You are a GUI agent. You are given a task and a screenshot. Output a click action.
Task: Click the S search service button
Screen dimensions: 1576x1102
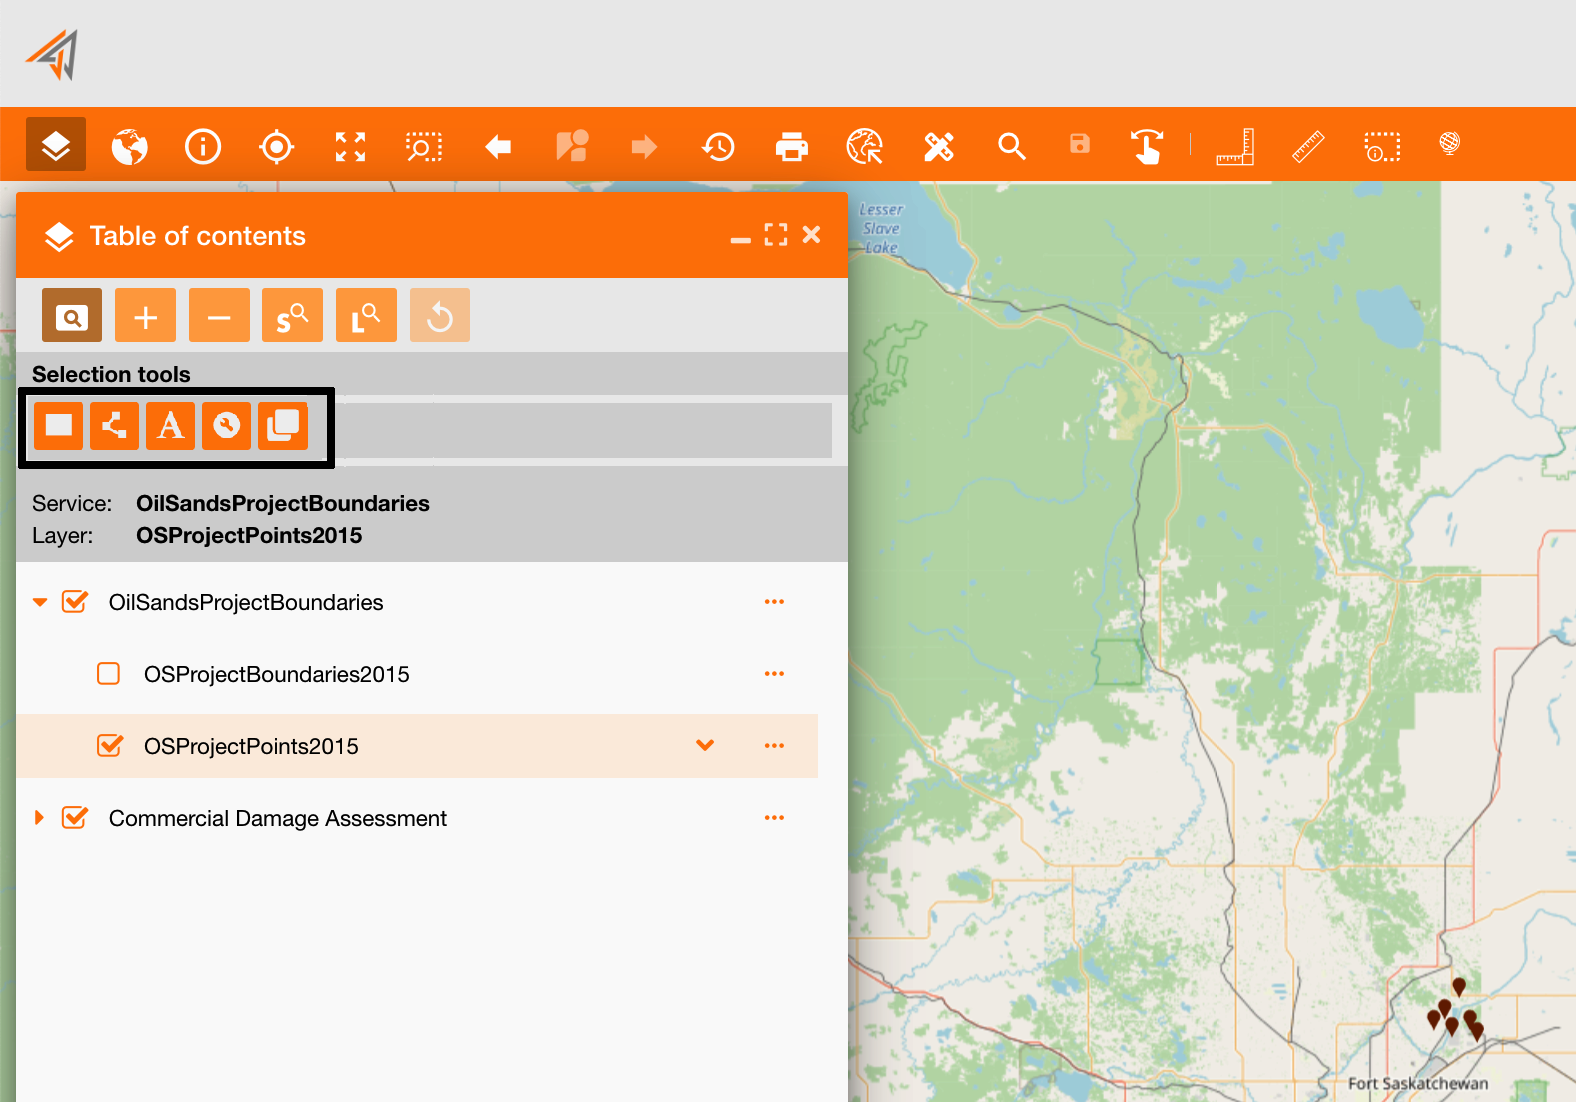(292, 316)
